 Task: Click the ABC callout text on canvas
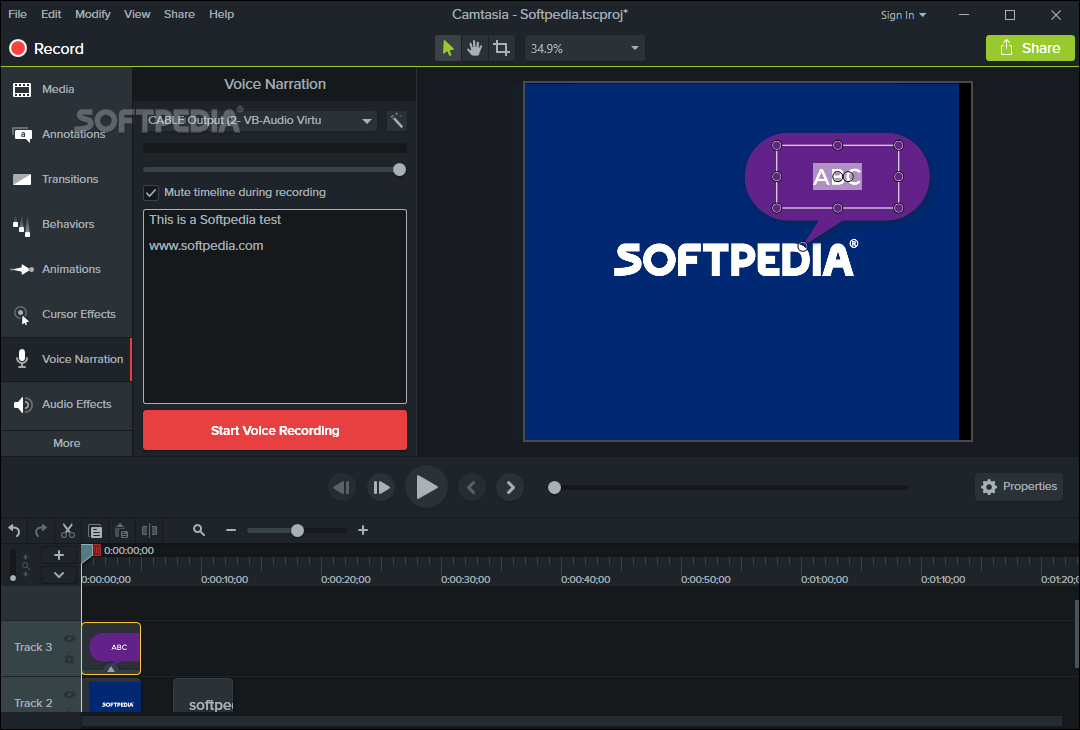point(837,177)
